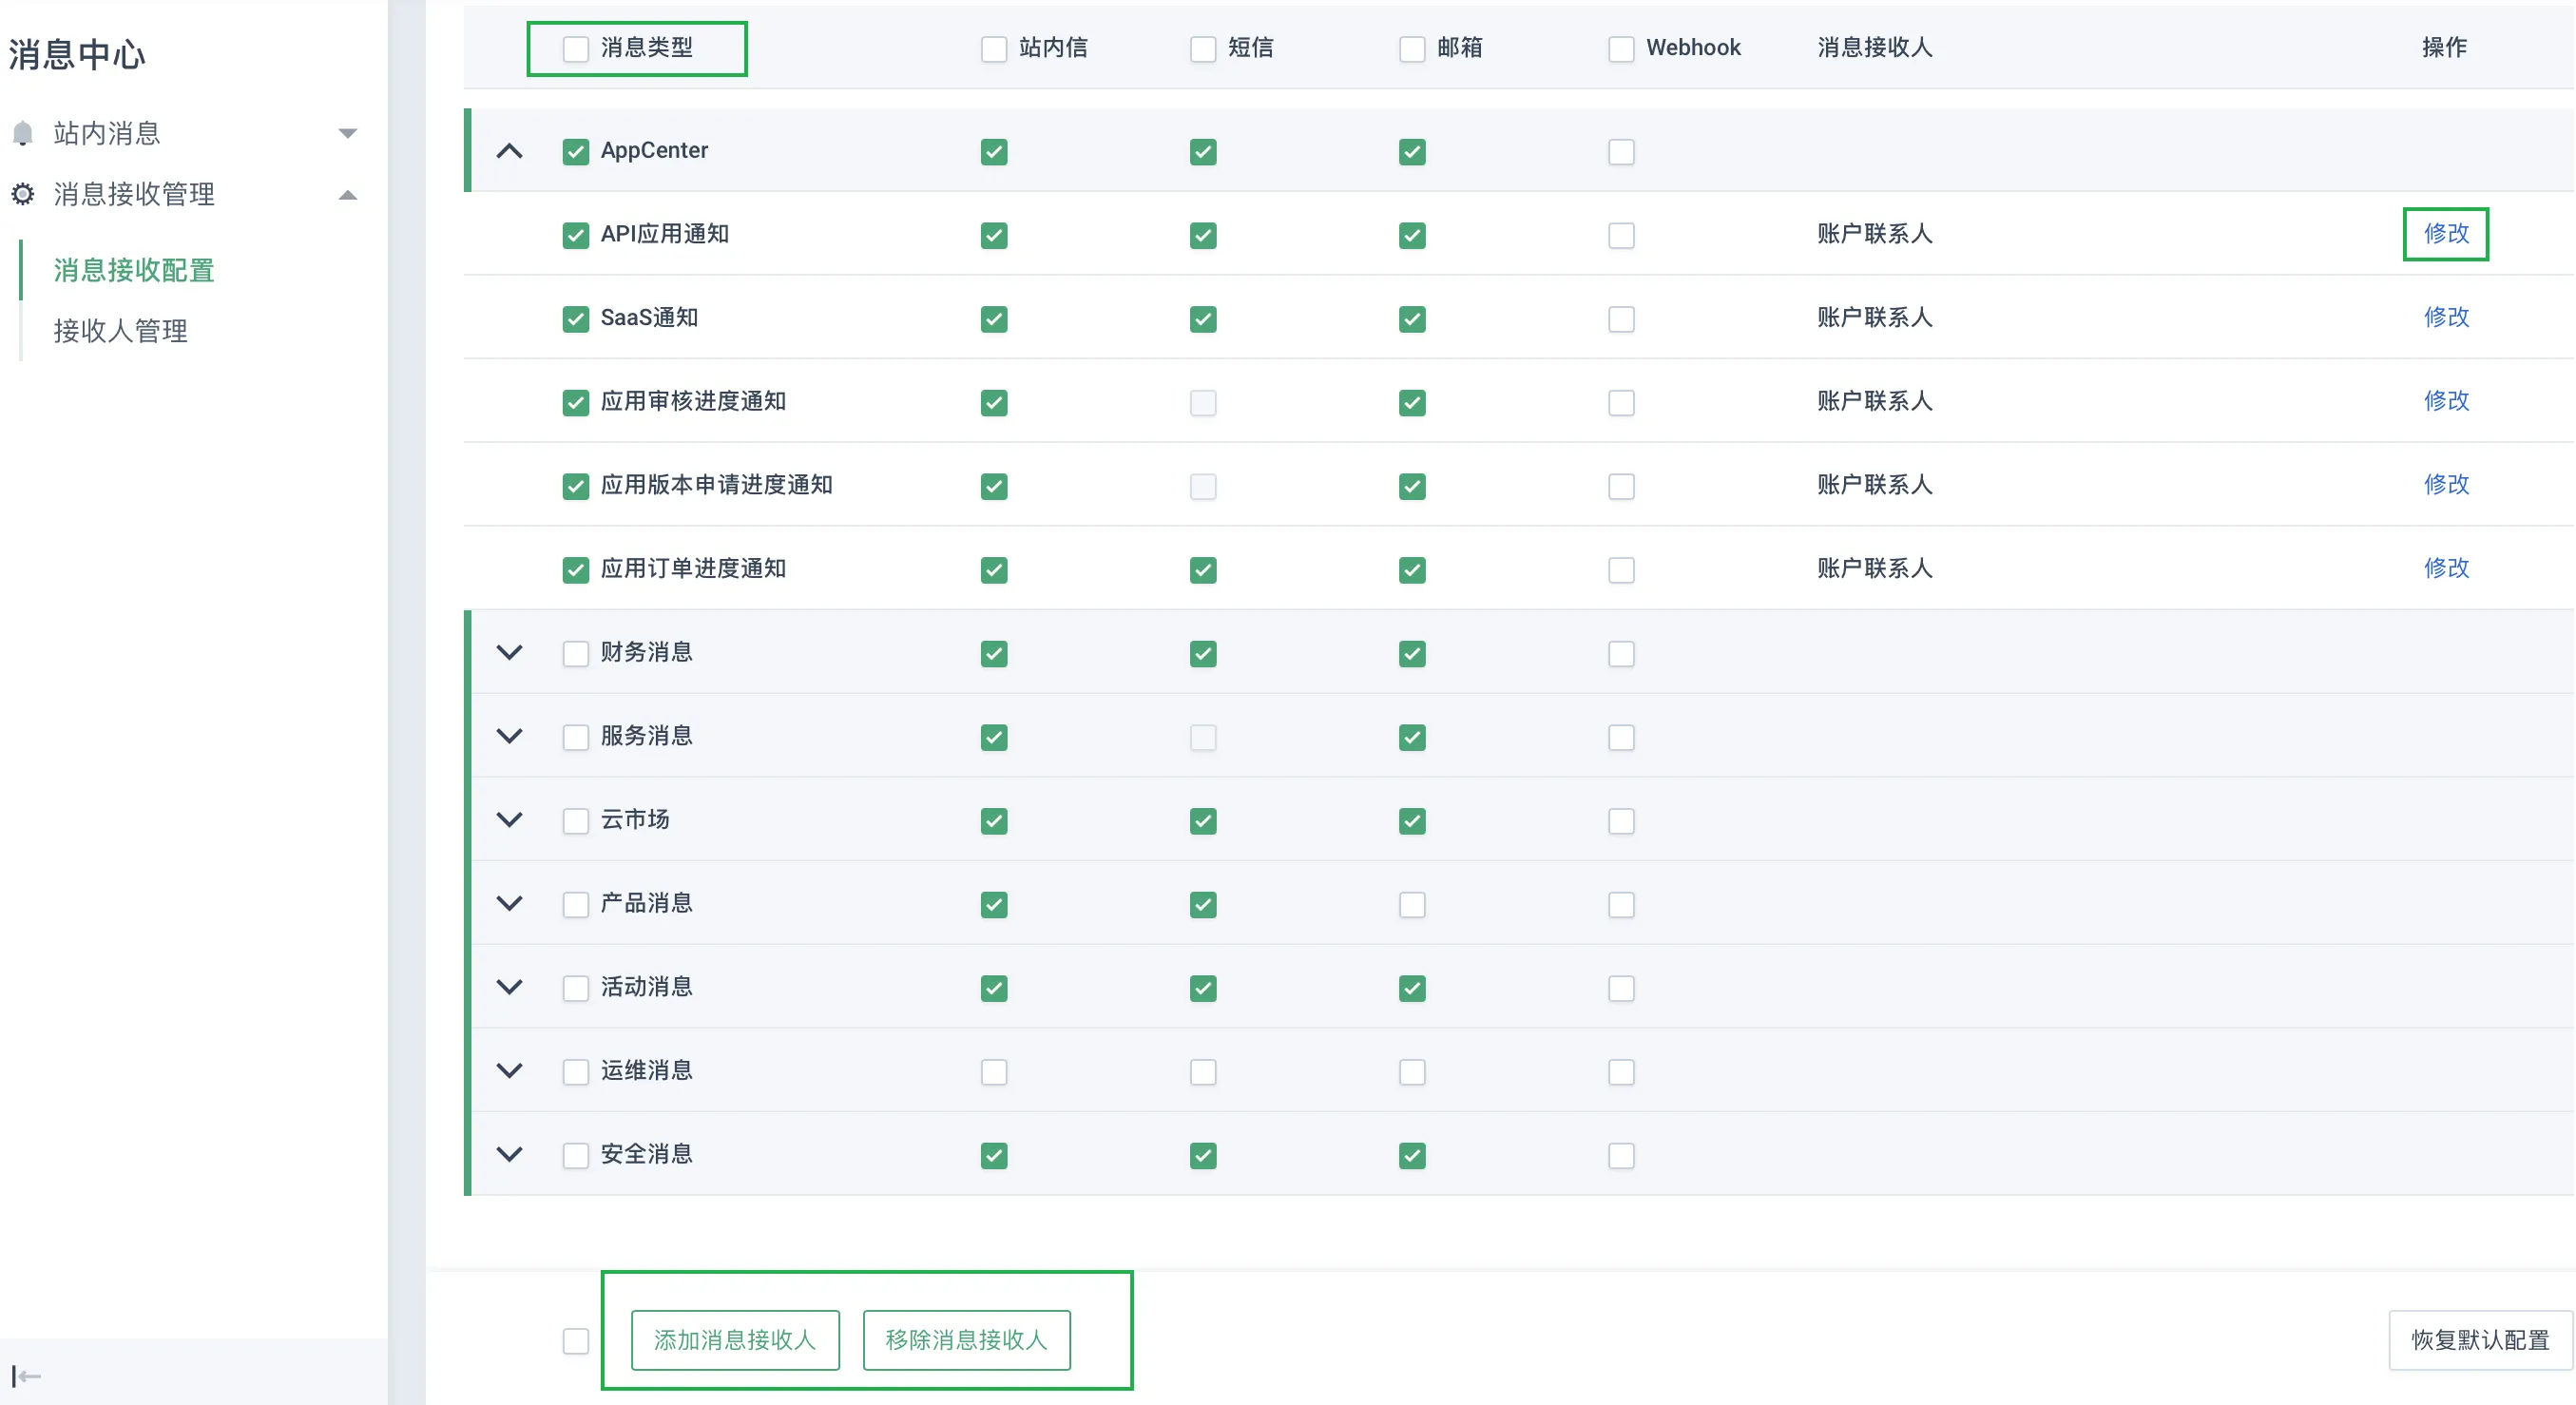
Task: Enable Webhook for 财务消息
Action: (x=1621, y=654)
